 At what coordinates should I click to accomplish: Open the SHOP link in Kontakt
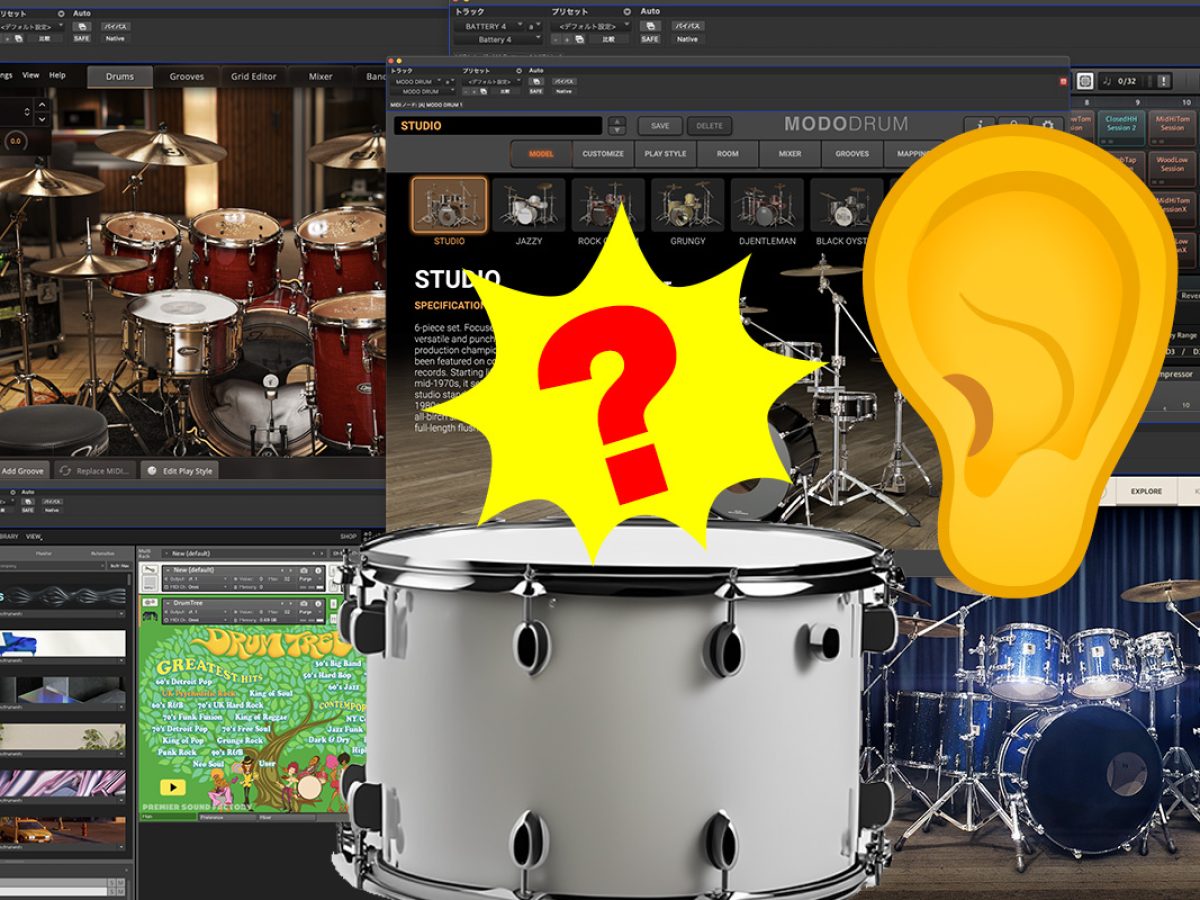coord(347,536)
